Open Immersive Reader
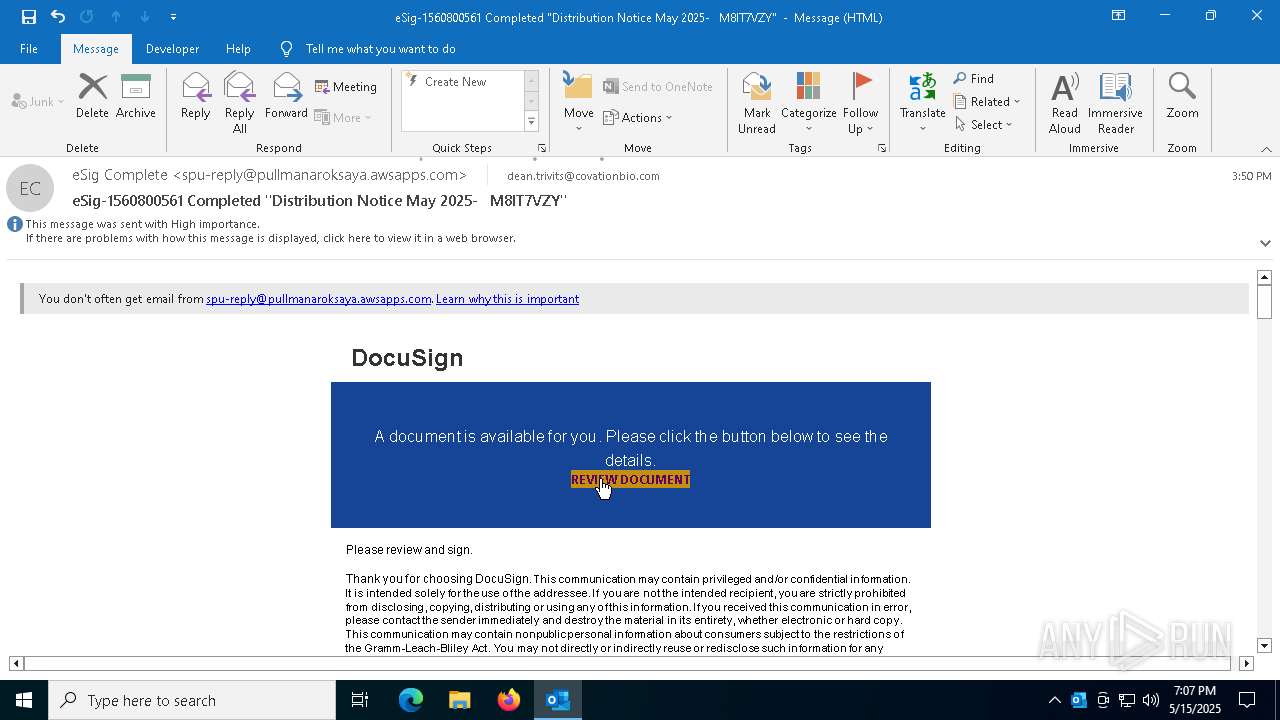 (1115, 103)
